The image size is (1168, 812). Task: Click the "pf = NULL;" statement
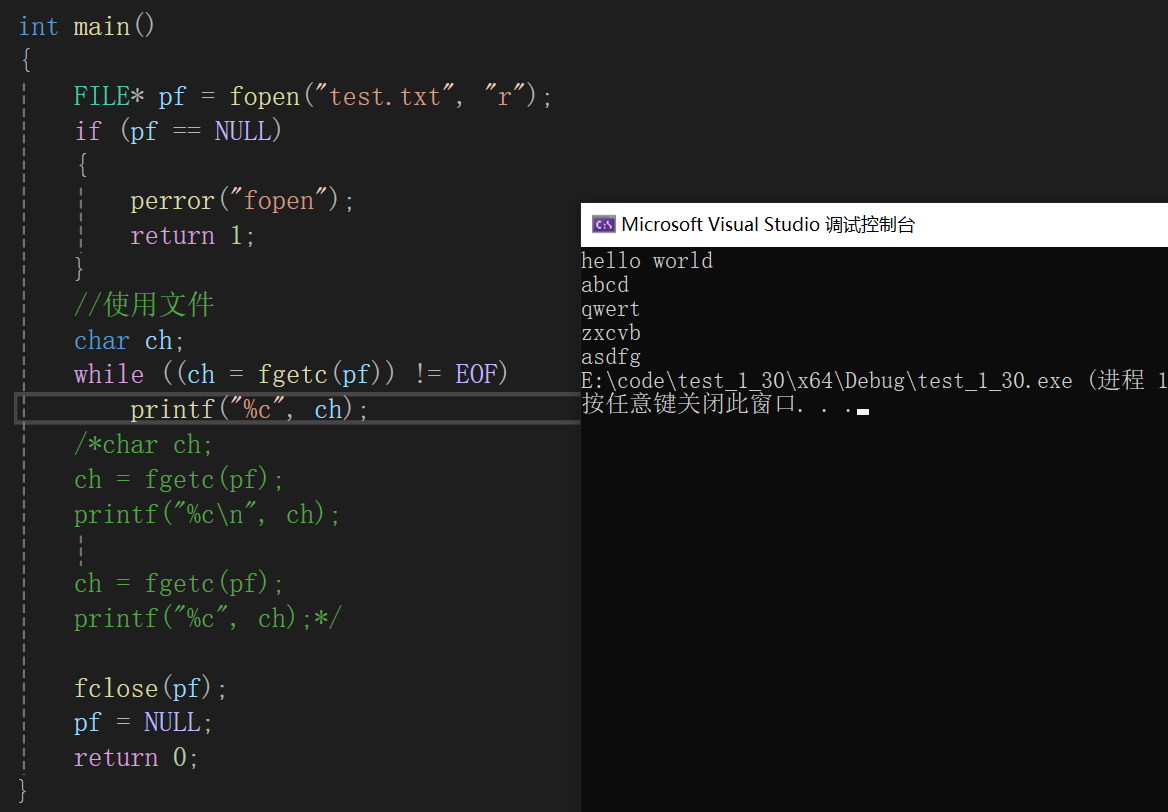(143, 723)
